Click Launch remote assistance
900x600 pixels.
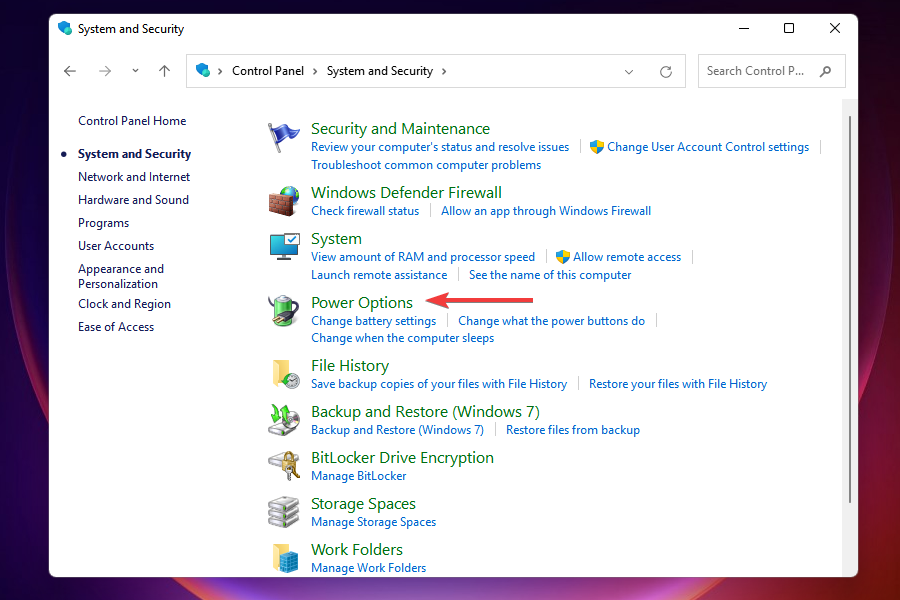pos(379,275)
